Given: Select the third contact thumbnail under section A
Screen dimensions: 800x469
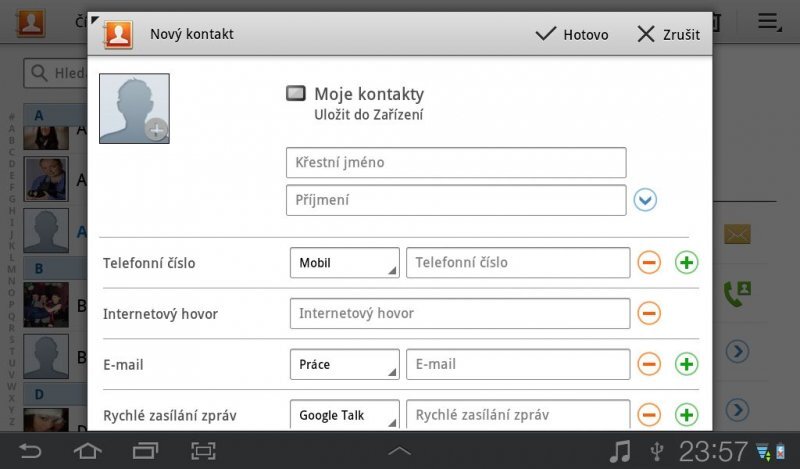Looking at the screenshot, I should tap(46, 230).
